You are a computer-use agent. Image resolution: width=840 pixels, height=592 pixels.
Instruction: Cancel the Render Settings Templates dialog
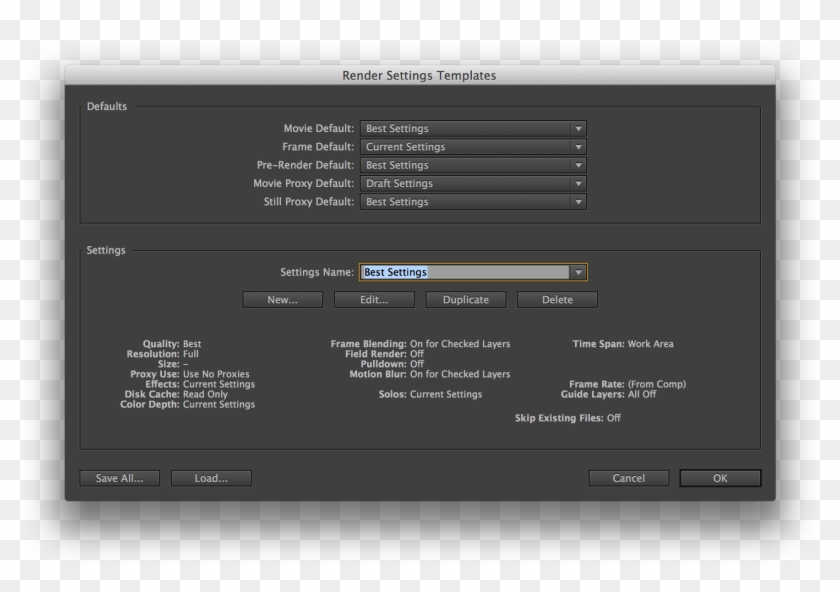coord(628,478)
